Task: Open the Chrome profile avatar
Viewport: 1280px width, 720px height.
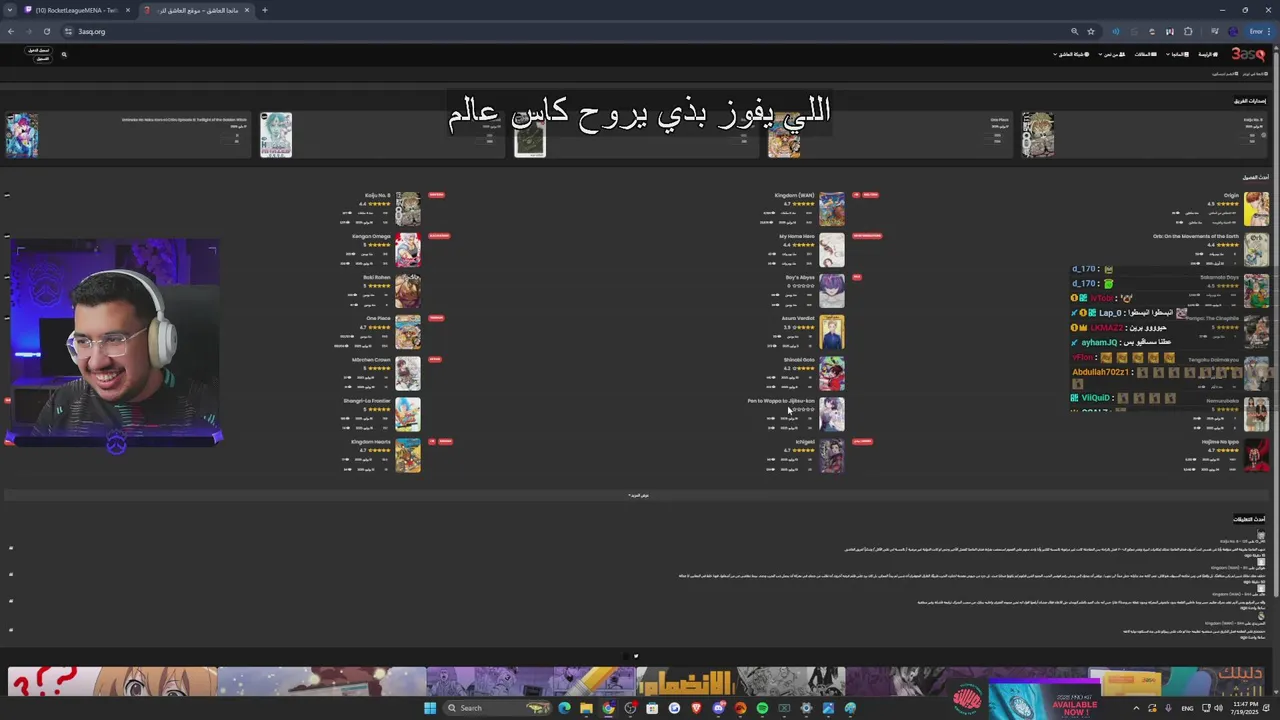Action: tap(1233, 31)
